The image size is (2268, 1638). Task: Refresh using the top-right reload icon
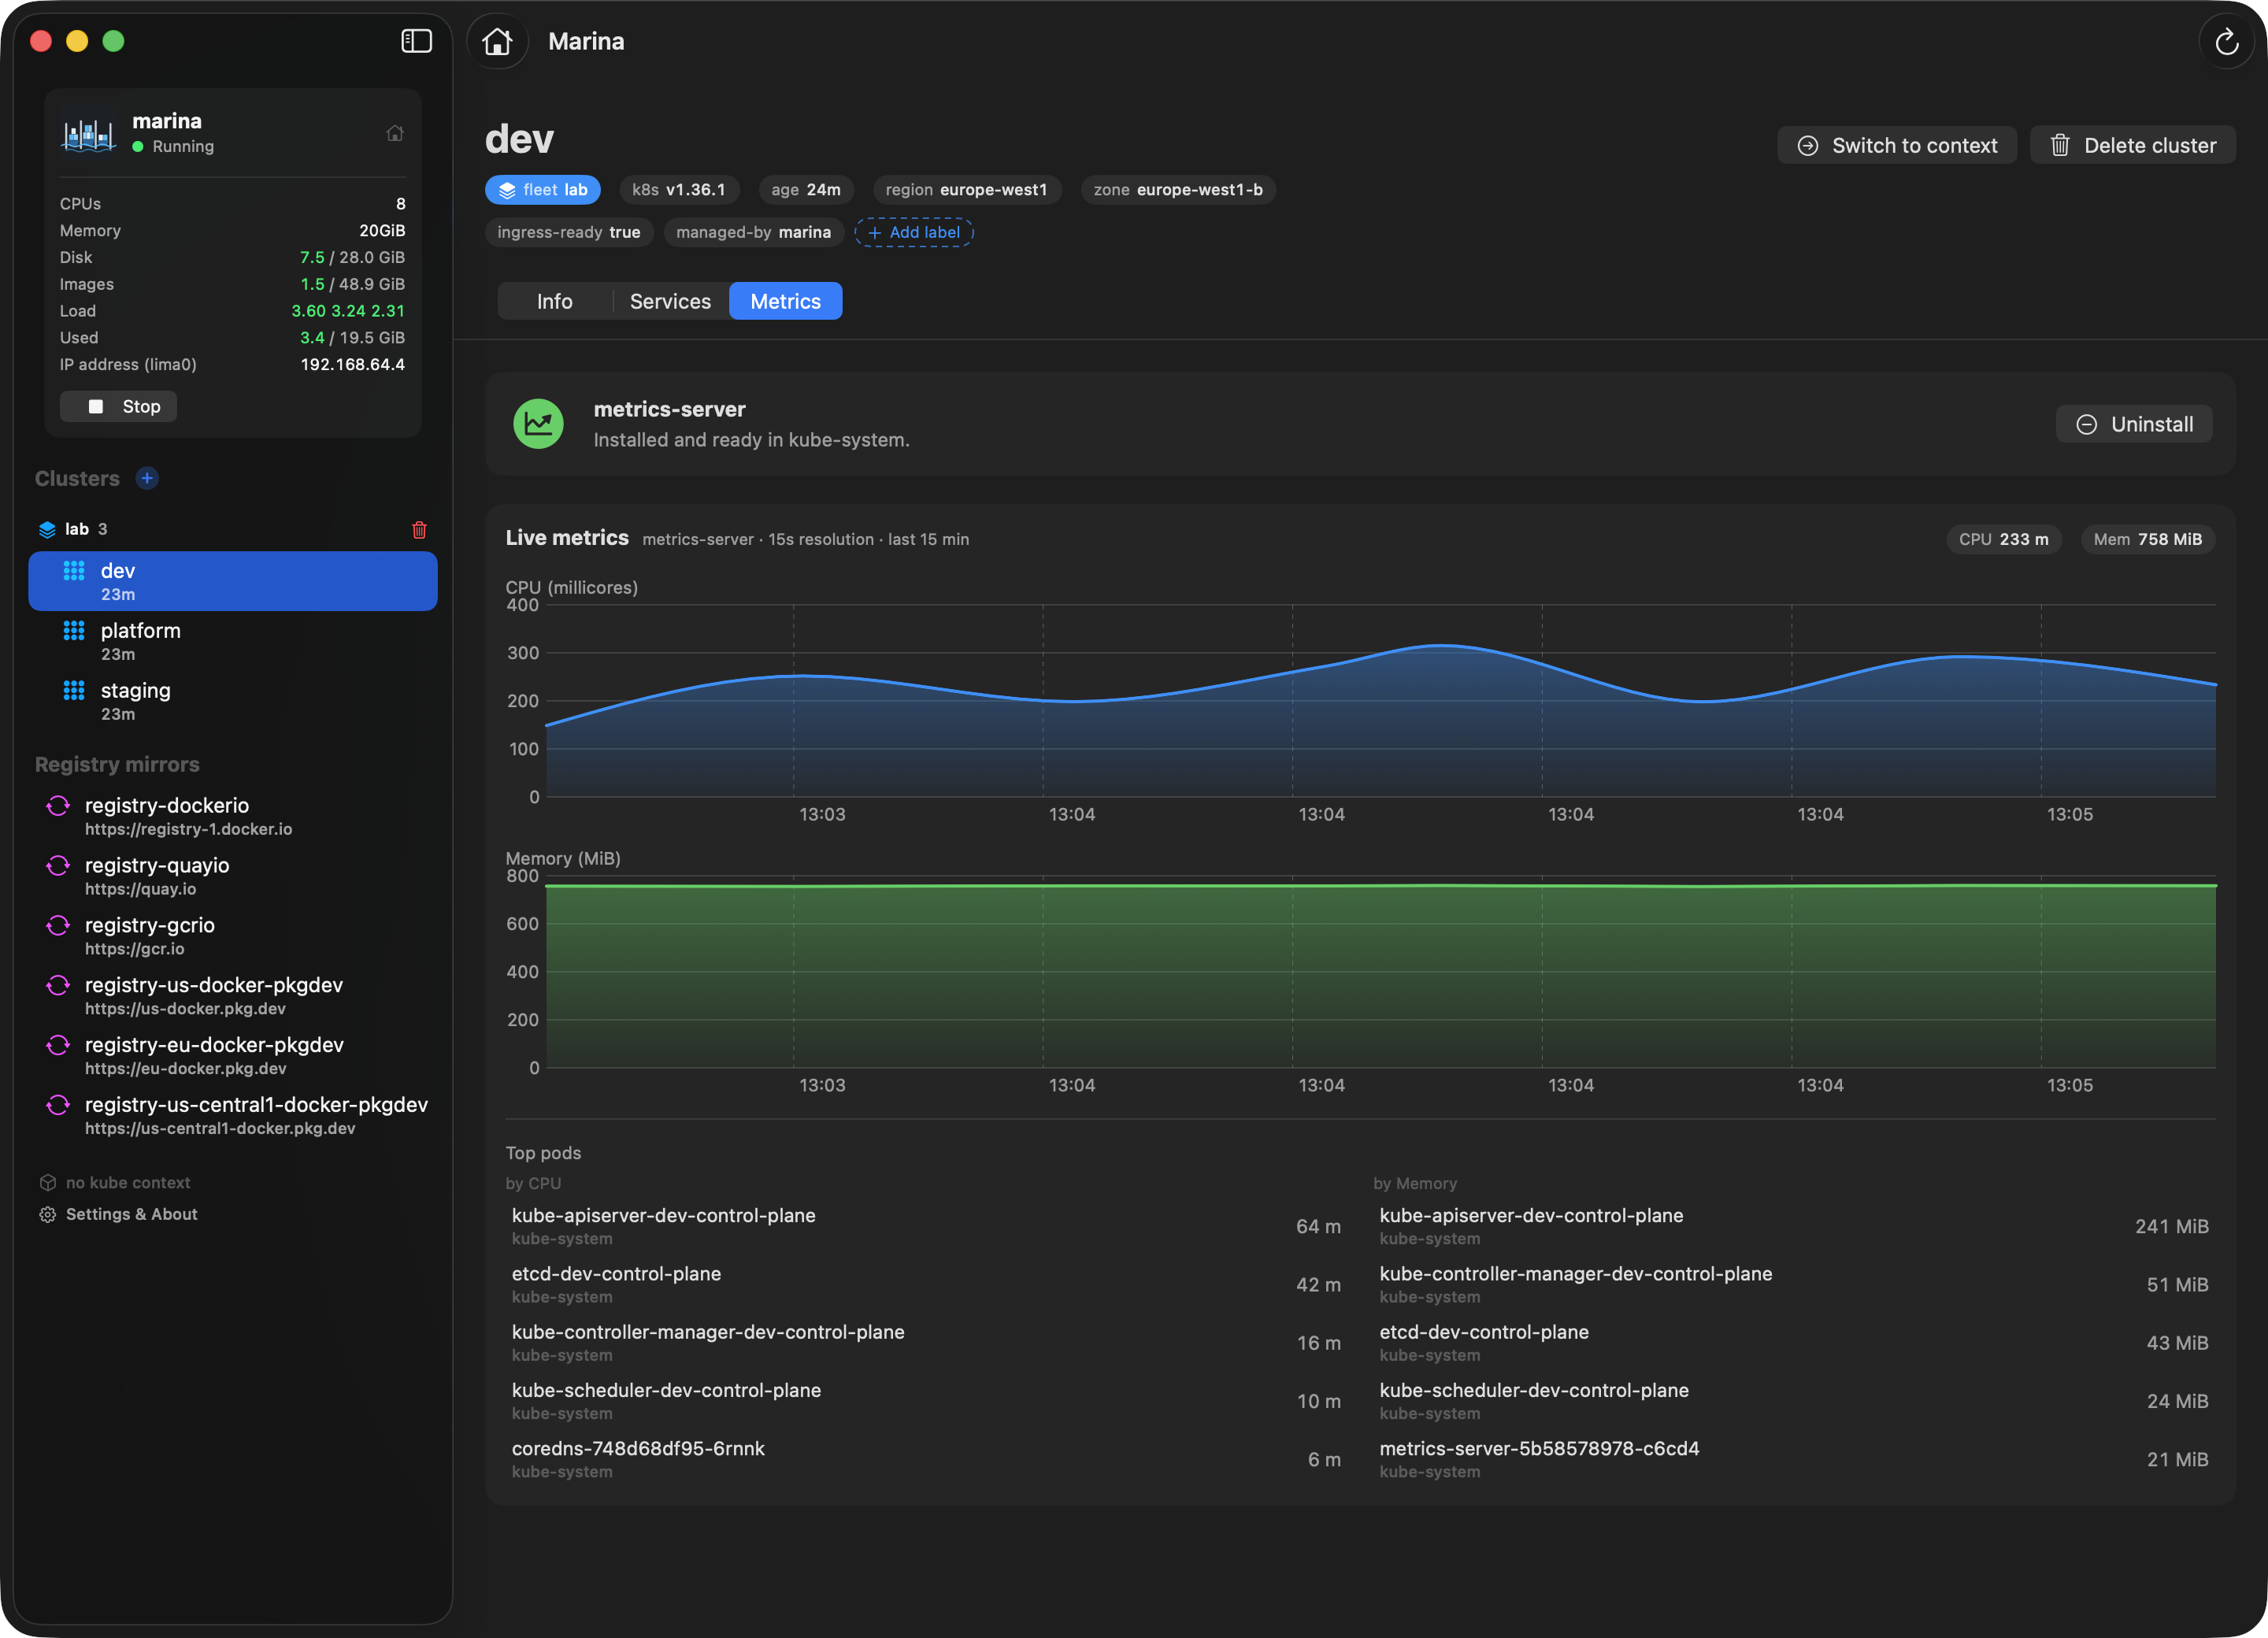[x=2226, y=41]
